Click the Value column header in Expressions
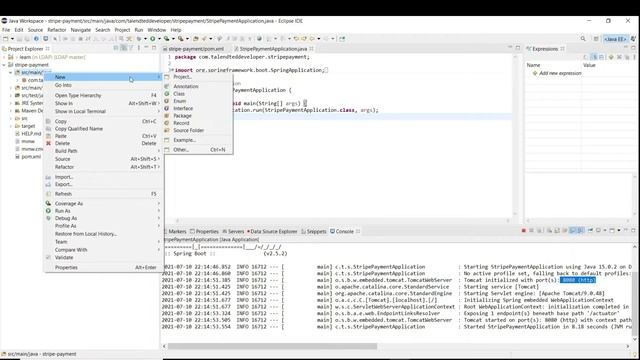The height and width of the screenshot is (360, 640). pos(589,65)
